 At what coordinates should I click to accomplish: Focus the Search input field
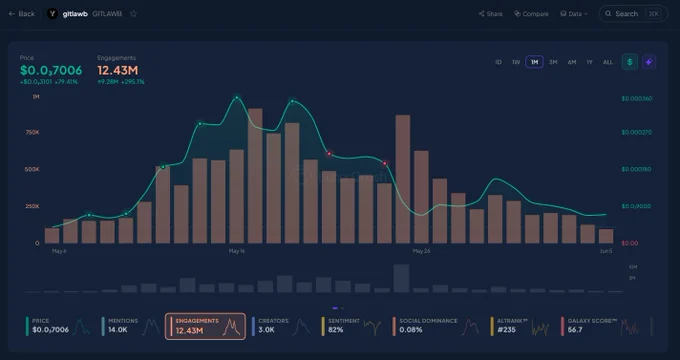tap(633, 14)
